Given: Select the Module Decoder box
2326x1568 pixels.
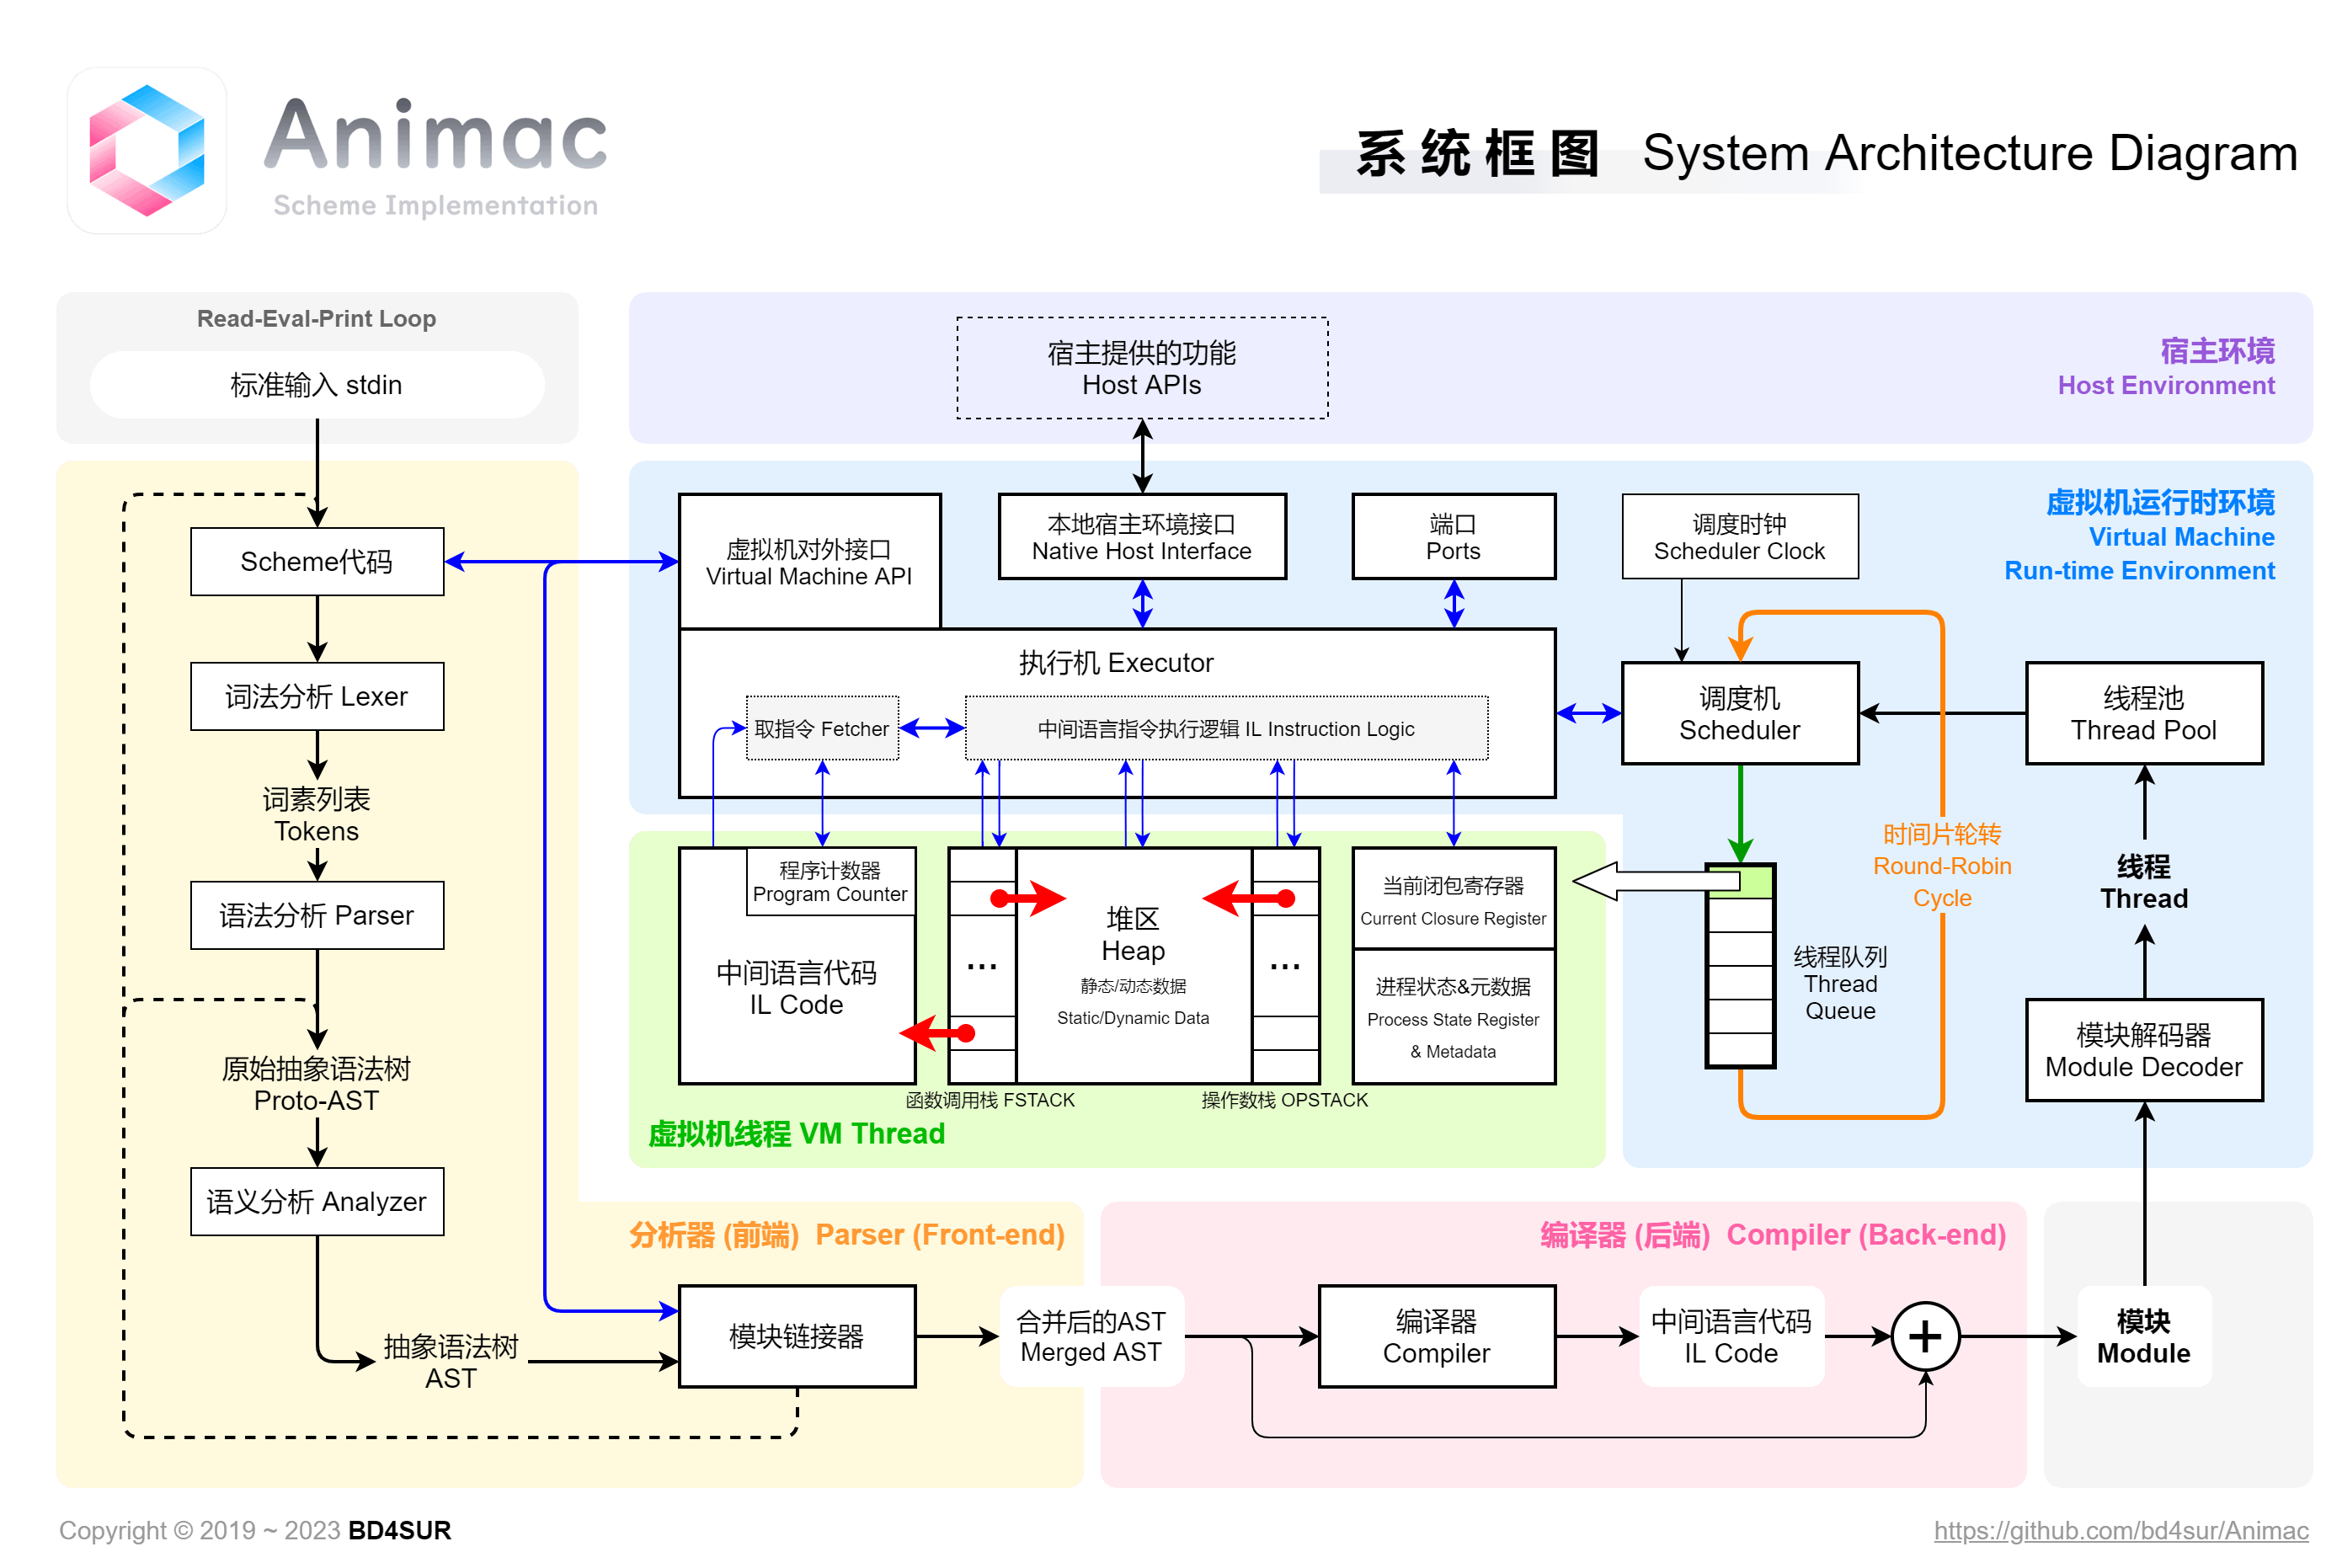Looking at the screenshot, I should [2143, 1050].
